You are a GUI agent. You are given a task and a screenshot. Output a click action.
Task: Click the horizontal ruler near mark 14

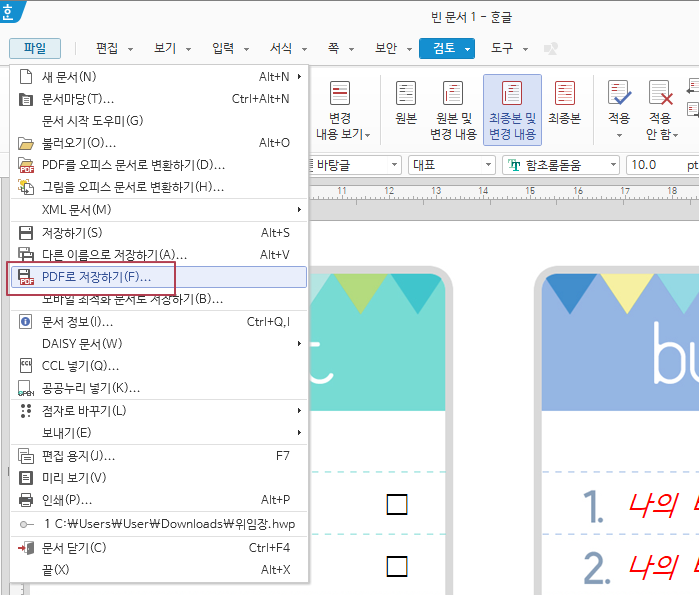click(x=483, y=193)
